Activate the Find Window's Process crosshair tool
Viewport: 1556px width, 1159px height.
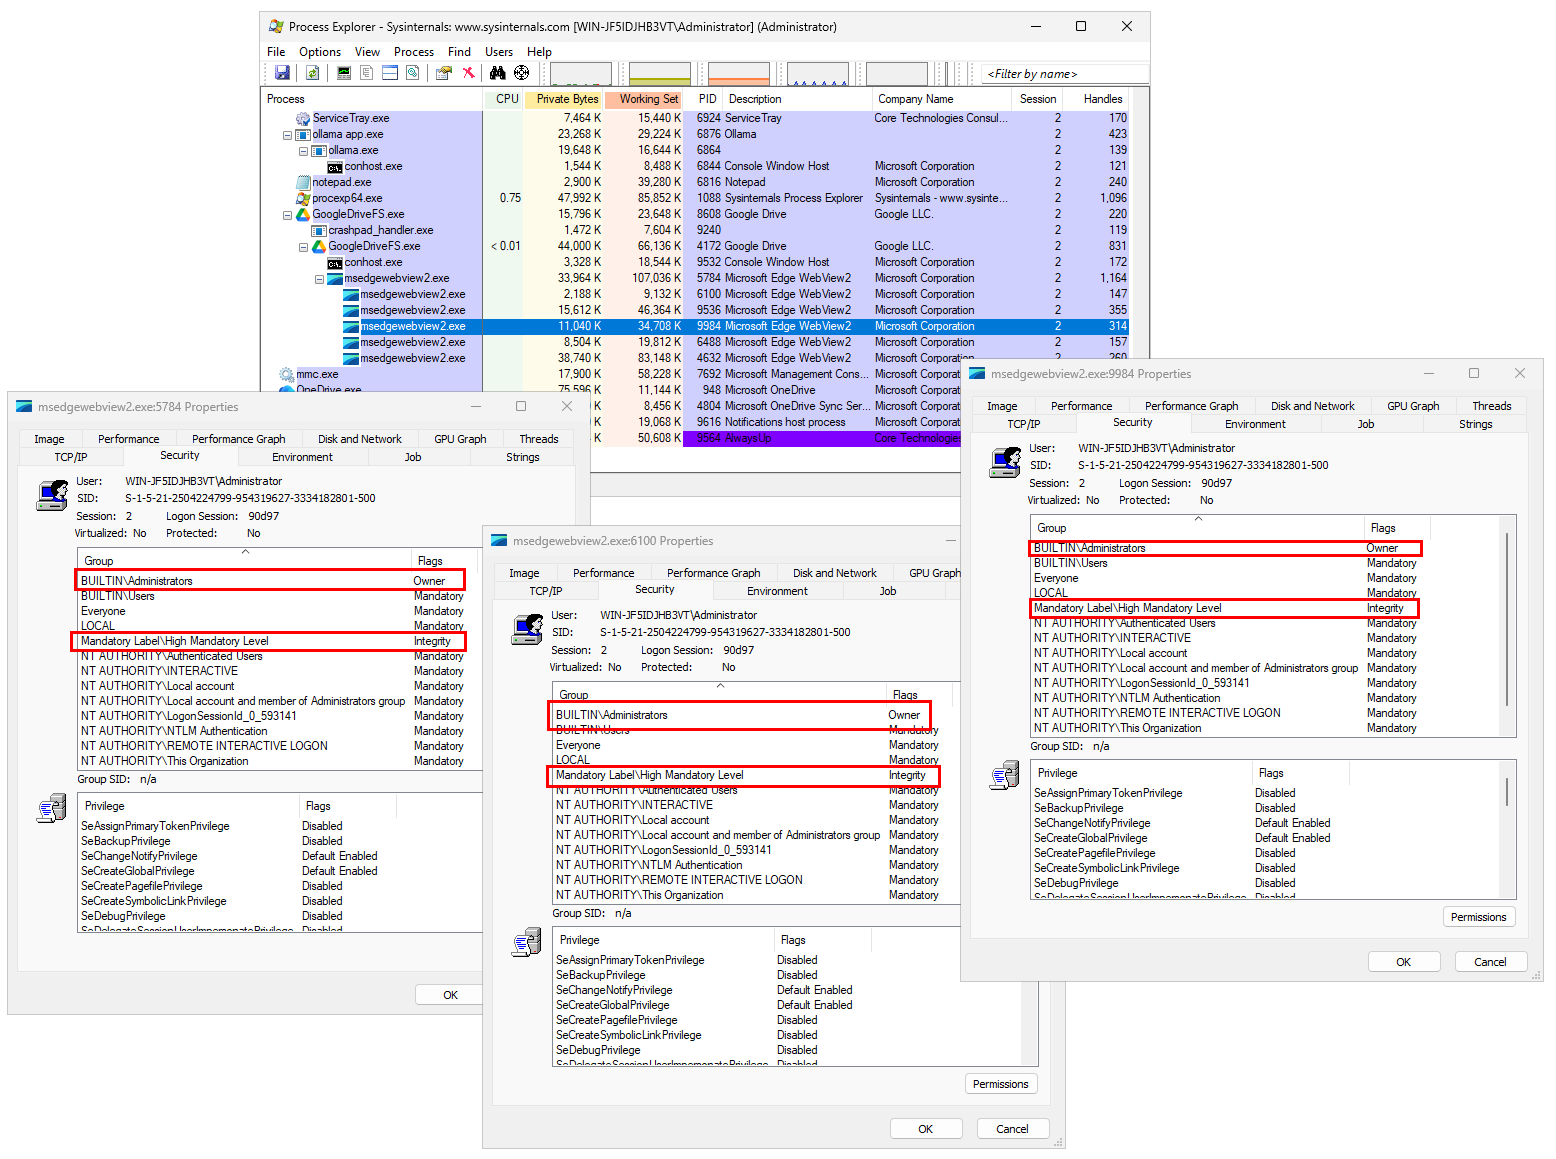click(x=521, y=73)
